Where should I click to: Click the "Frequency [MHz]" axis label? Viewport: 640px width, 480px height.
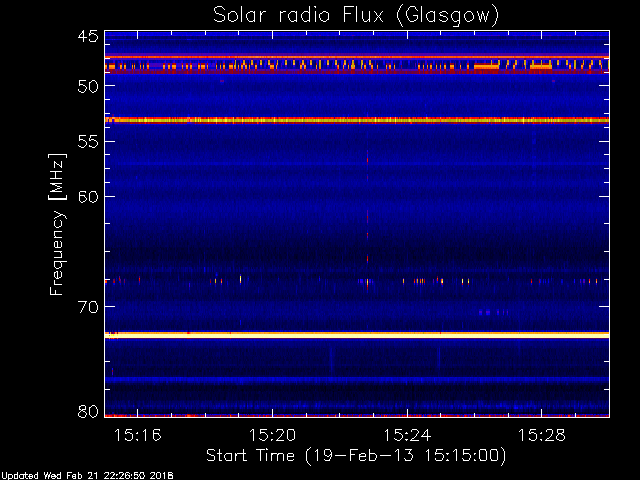click(57, 224)
